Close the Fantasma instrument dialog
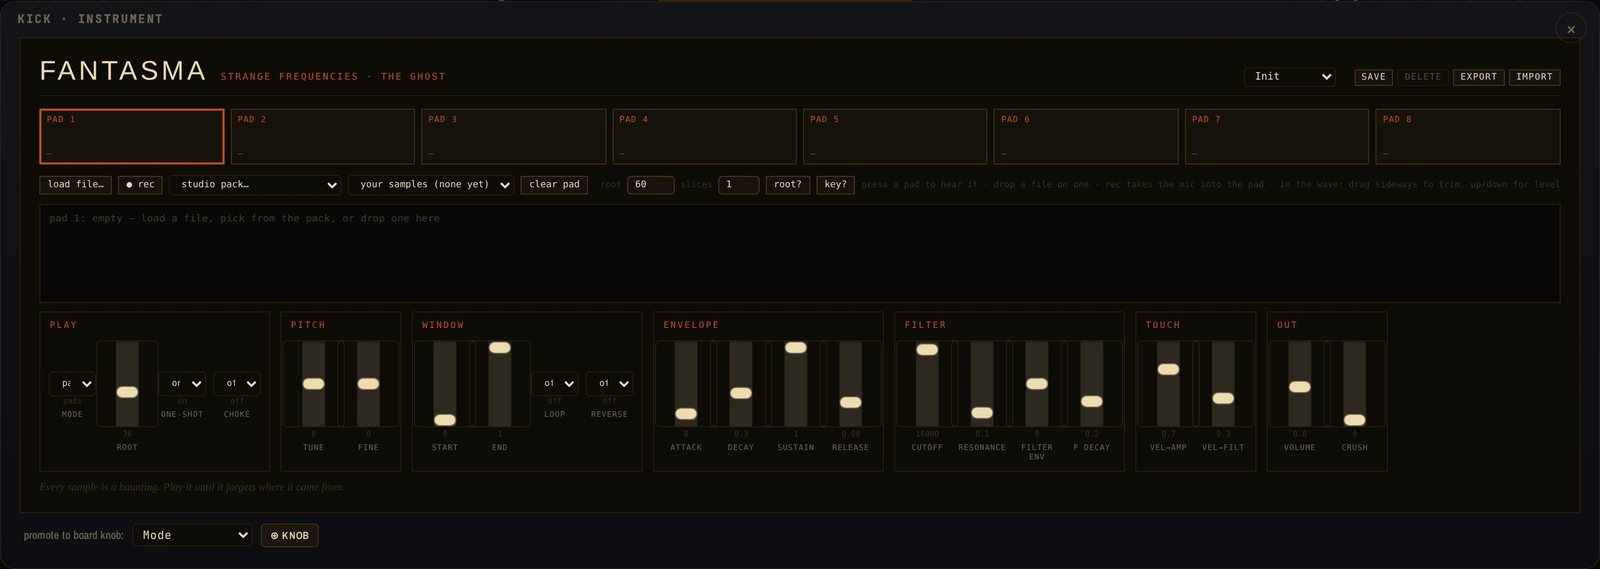This screenshot has height=569, width=1600. pos(1570,29)
